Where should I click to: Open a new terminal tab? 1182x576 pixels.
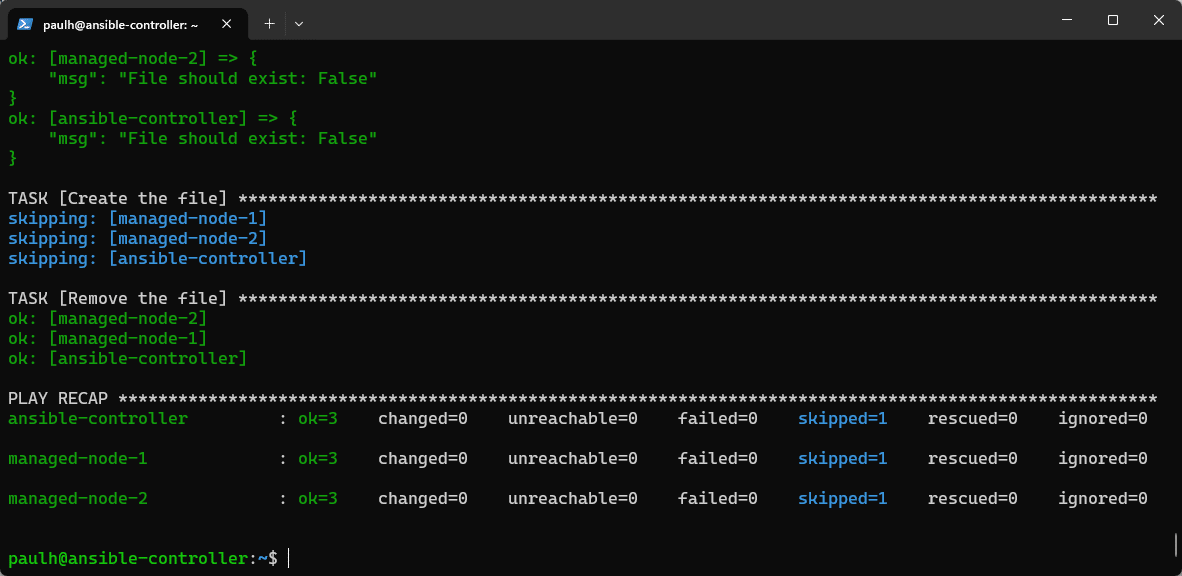point(269,22)
